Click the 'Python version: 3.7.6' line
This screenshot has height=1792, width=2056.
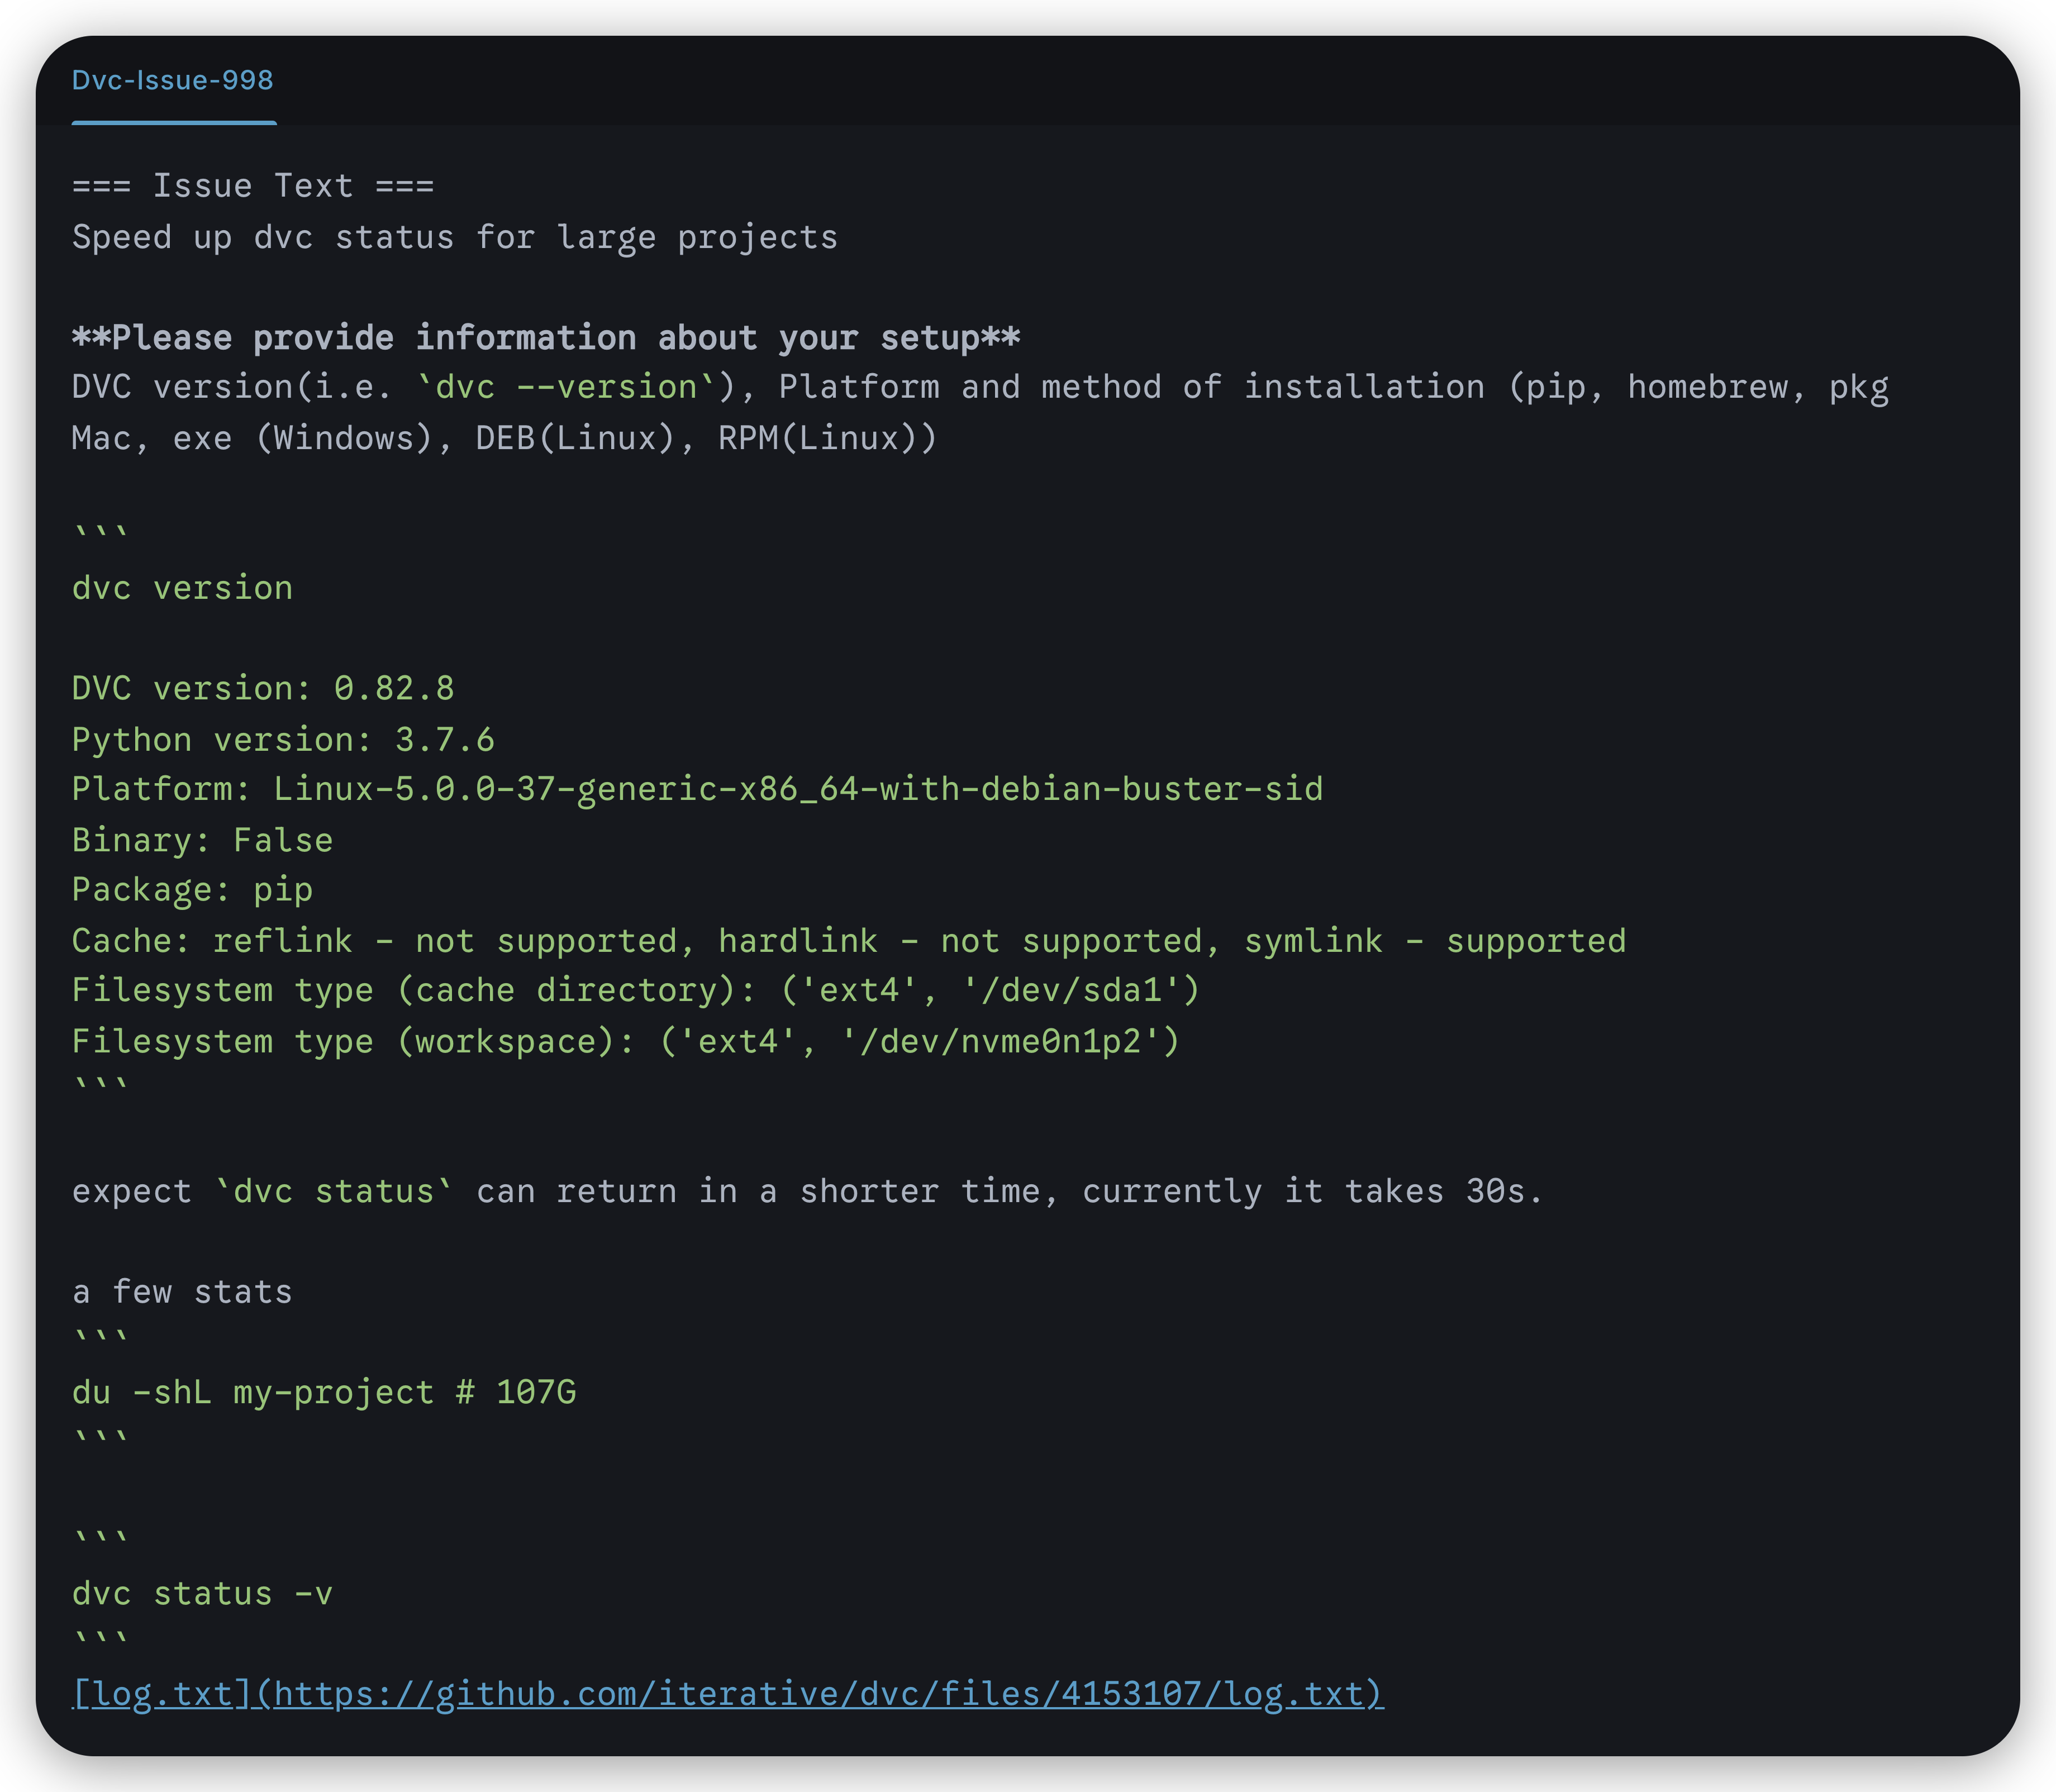(x=283, y=739)
